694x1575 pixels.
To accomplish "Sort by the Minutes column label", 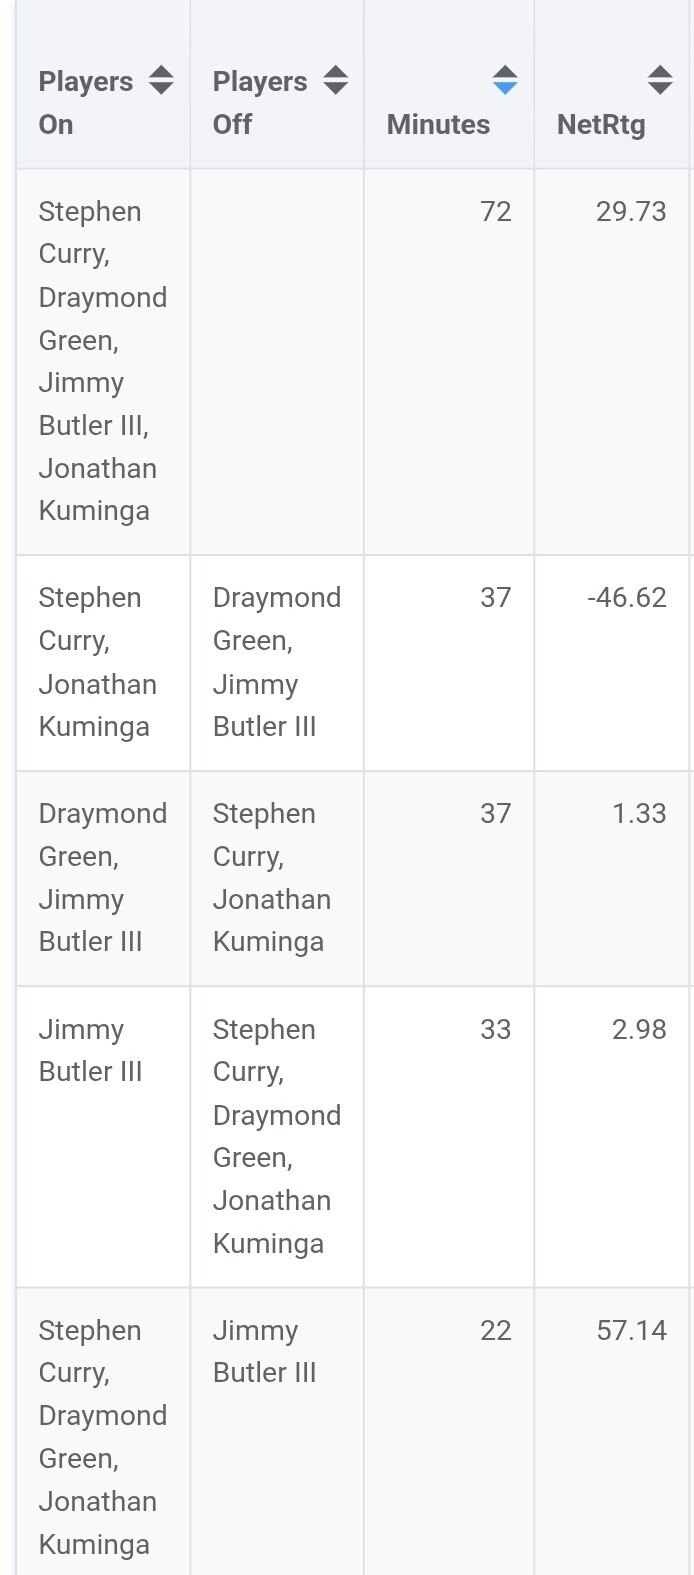I will tap(438, 124).
